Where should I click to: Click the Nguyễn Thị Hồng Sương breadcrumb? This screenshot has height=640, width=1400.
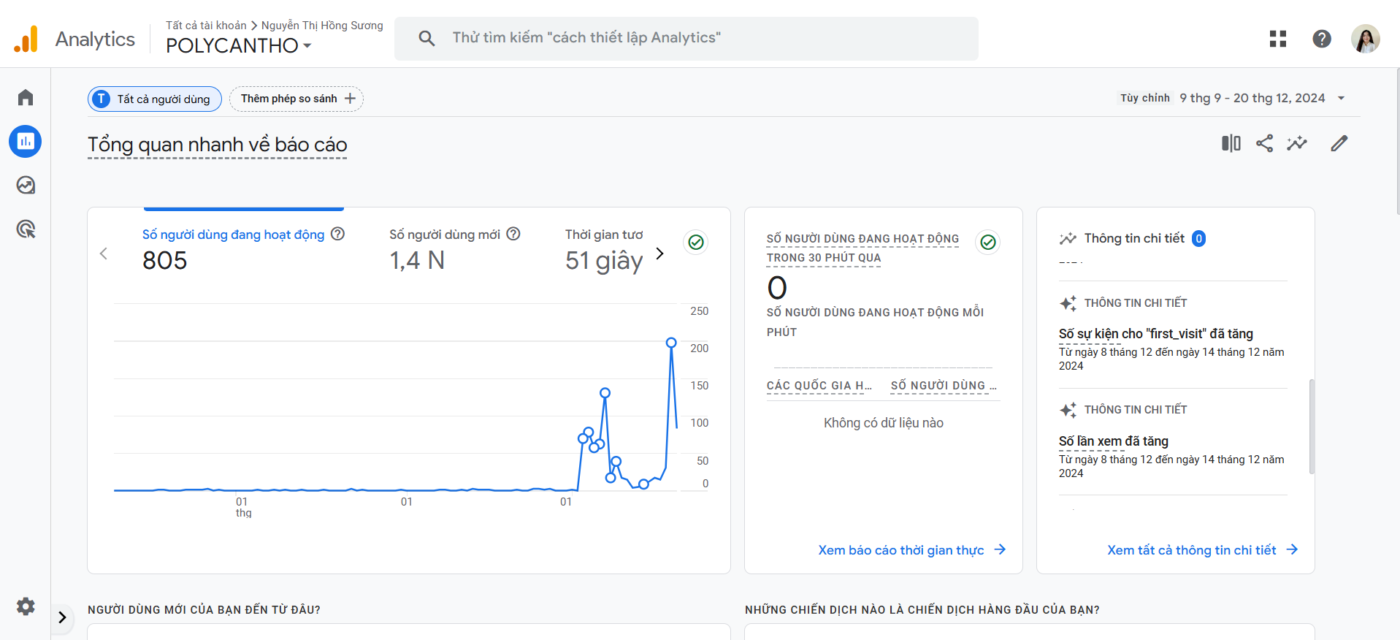click(x=322, y=25)
